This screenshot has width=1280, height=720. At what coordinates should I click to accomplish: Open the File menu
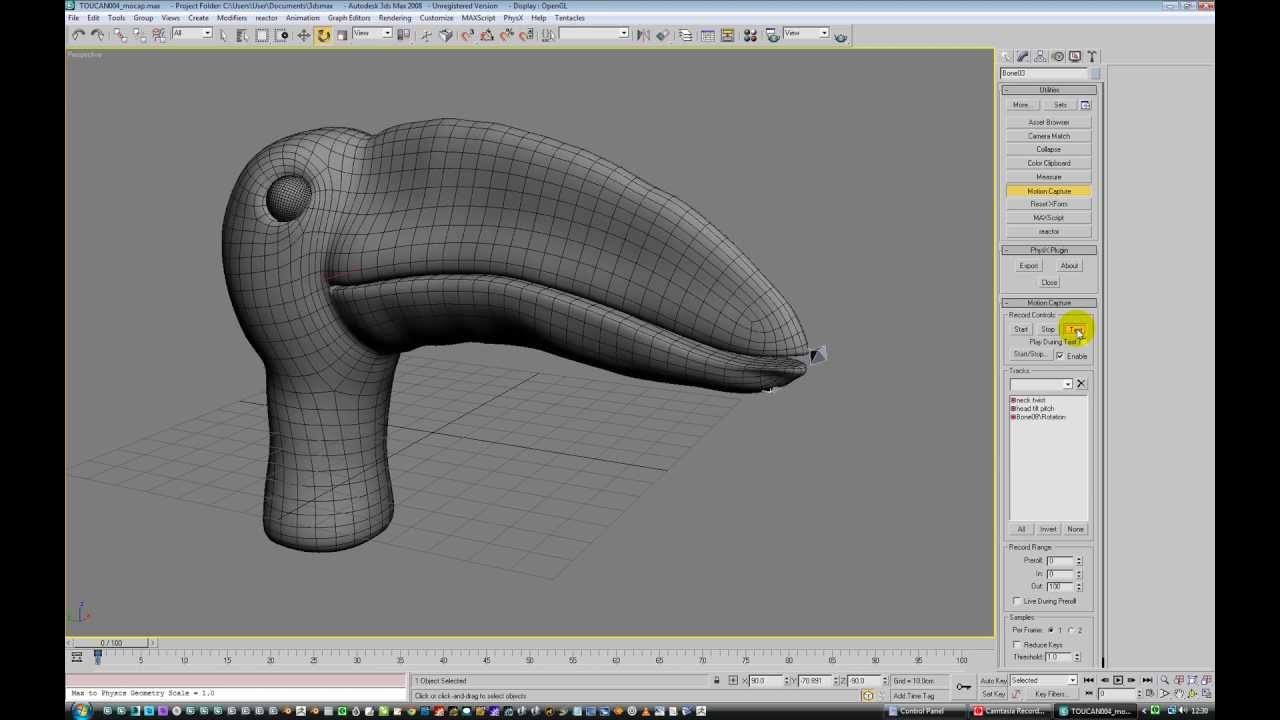coord(73,18)
